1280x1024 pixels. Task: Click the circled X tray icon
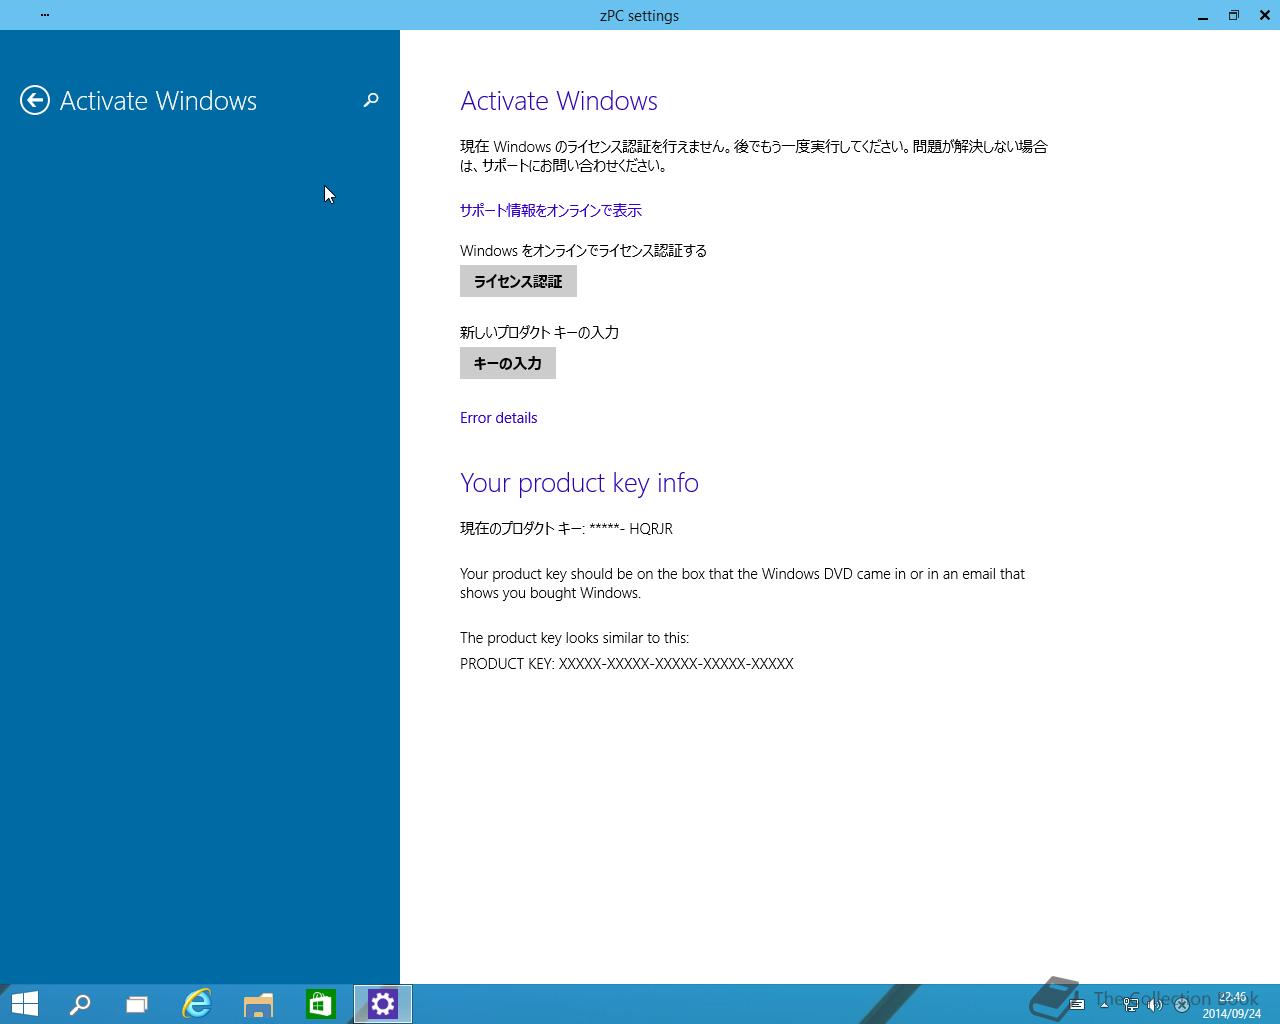point(1181,1005)
